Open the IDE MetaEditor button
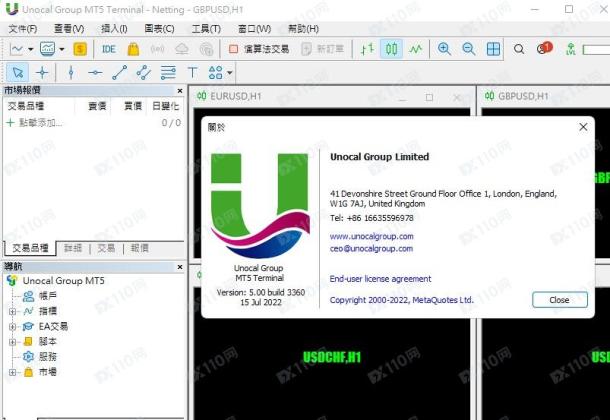The width and height of the screenshot is (610, 420). tap(109, 49)
